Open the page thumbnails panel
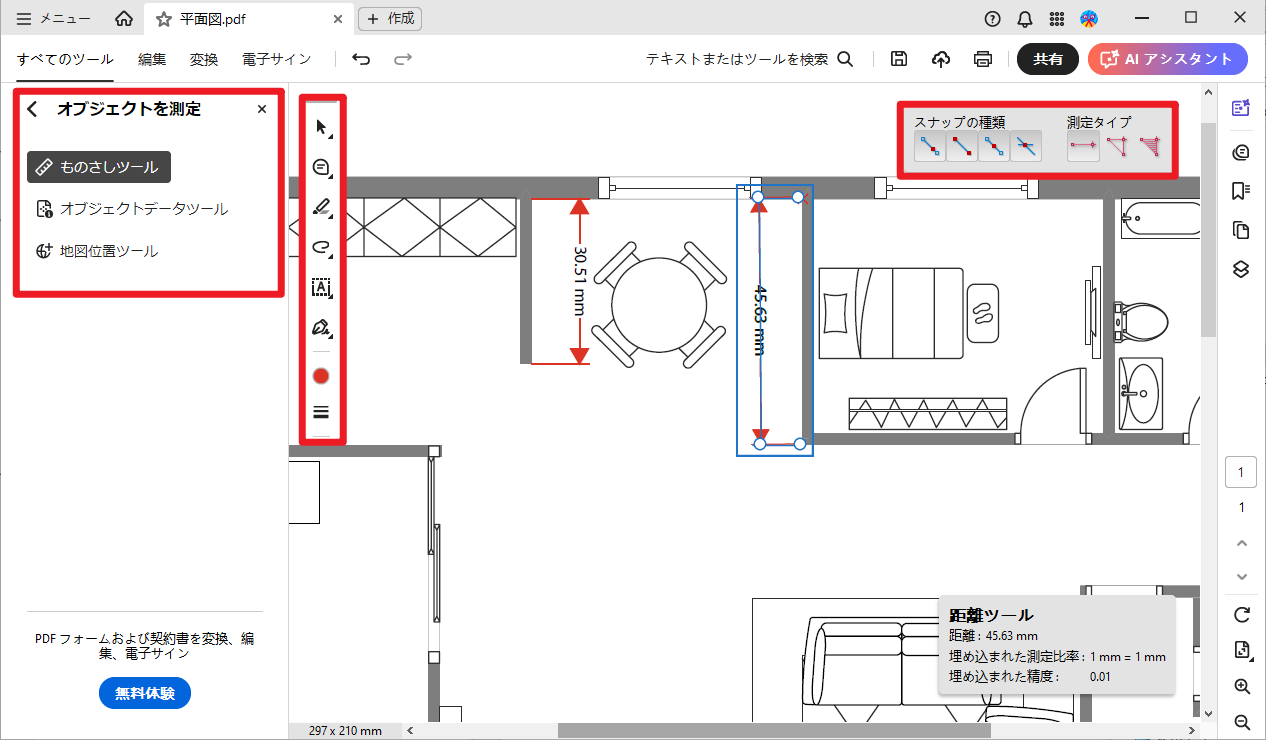This screenshot has width=1266, height=740. click(1242, 231)
